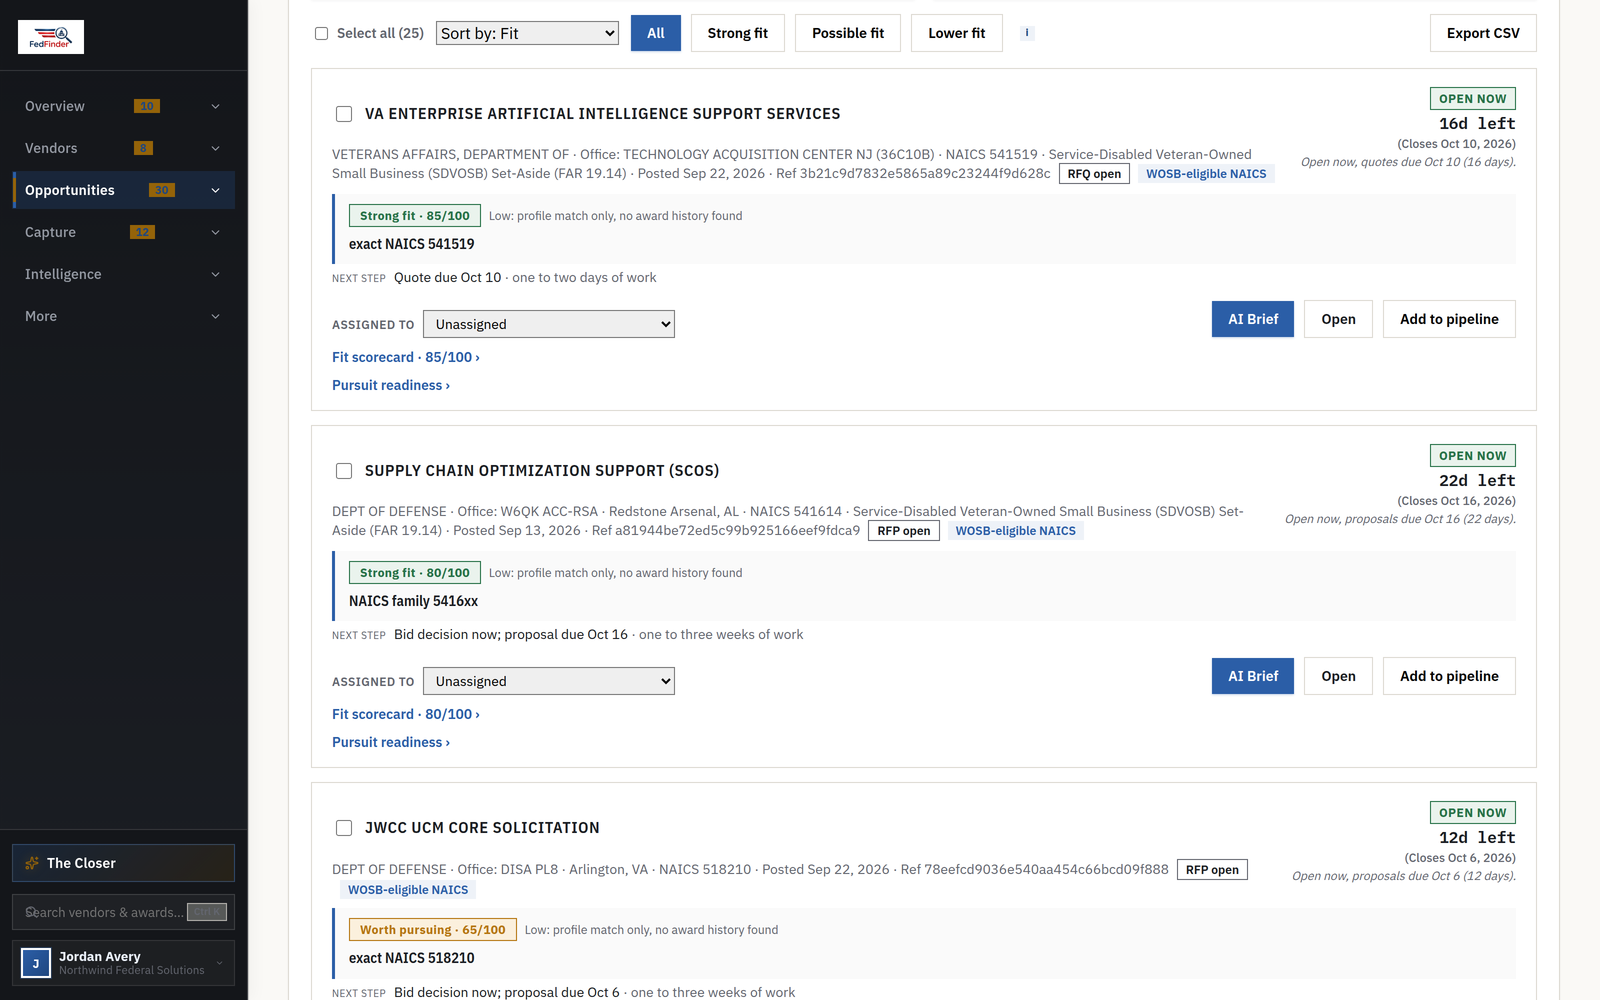Expand the Intelligence sidebar chevron
Screen dimensions: 1600x1000
tap(215, 274)
